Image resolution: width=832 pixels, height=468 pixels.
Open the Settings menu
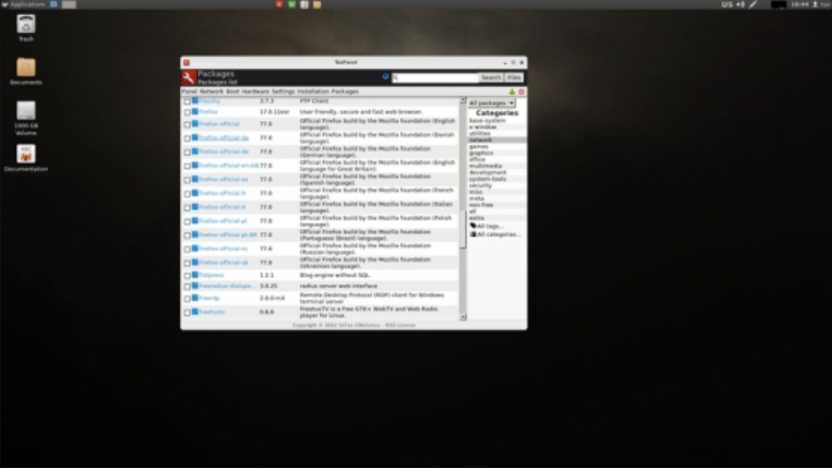[x=283, y=91]
